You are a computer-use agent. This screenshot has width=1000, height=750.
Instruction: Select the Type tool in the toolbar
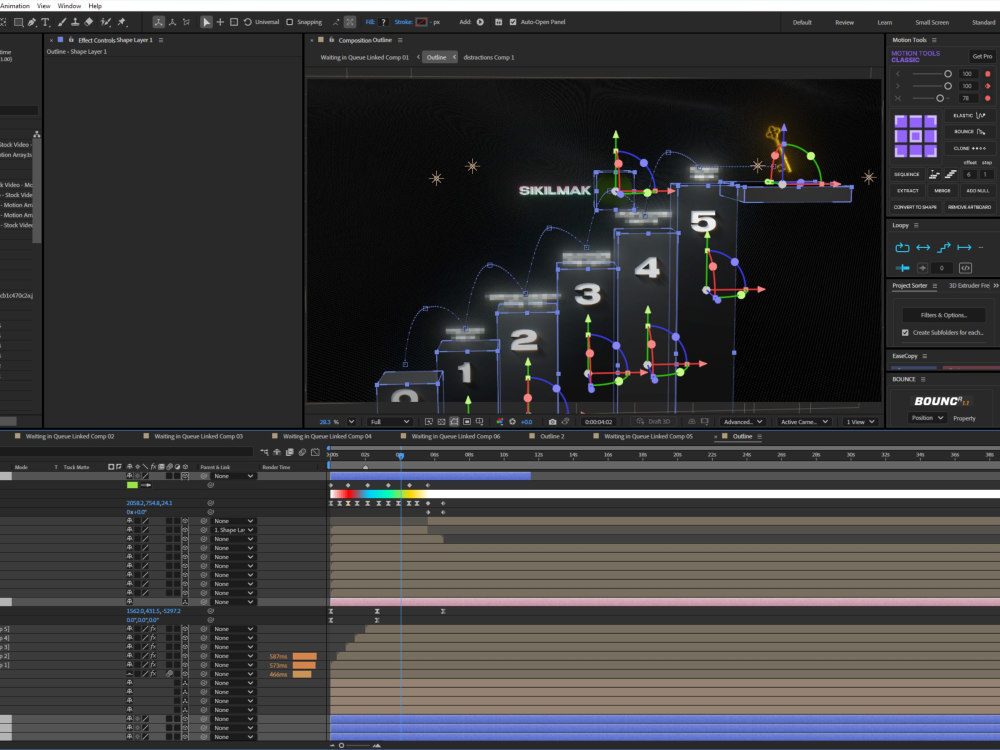point(45,22)
